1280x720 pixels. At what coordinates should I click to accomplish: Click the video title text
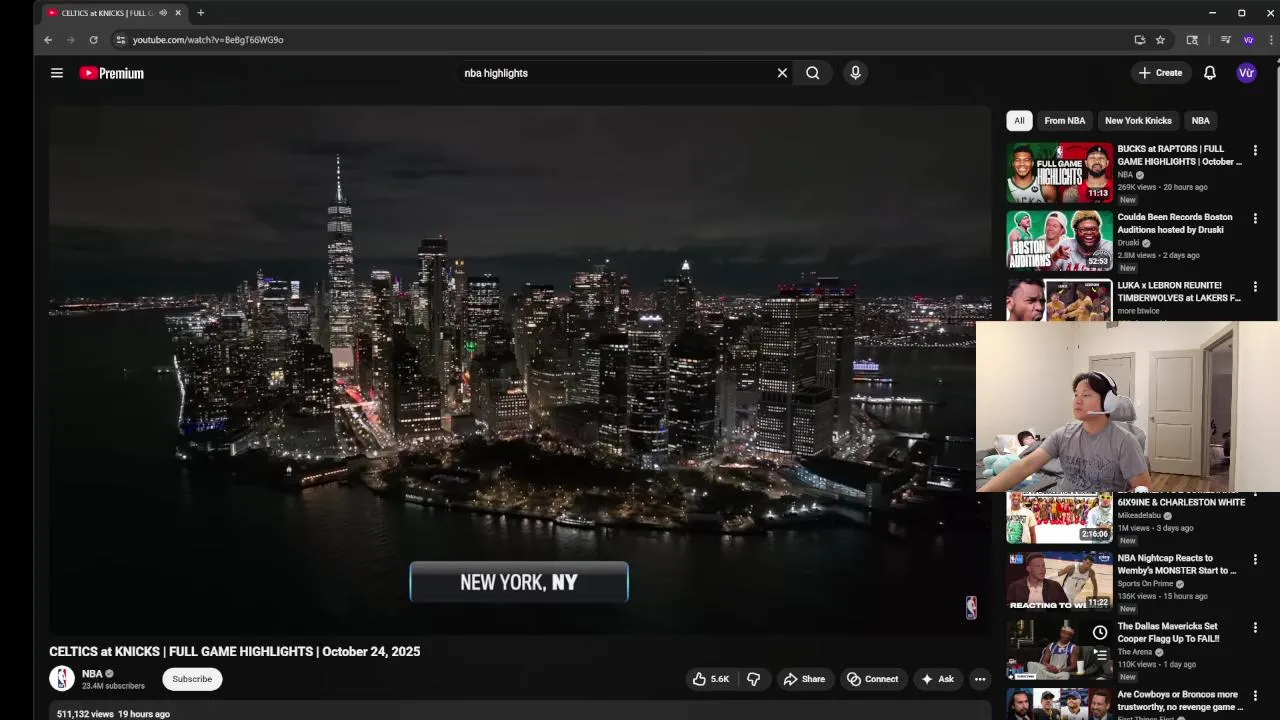click(x=235, y=651)
